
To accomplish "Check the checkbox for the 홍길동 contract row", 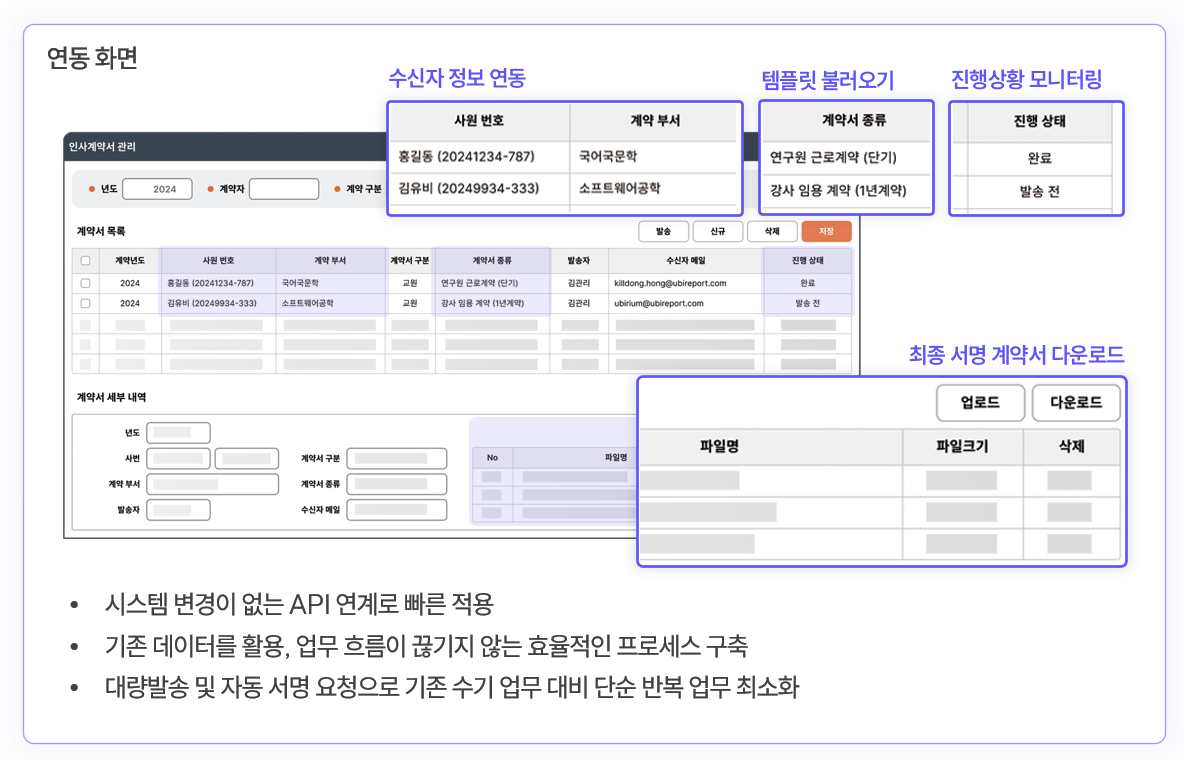I will pos(85,283).
